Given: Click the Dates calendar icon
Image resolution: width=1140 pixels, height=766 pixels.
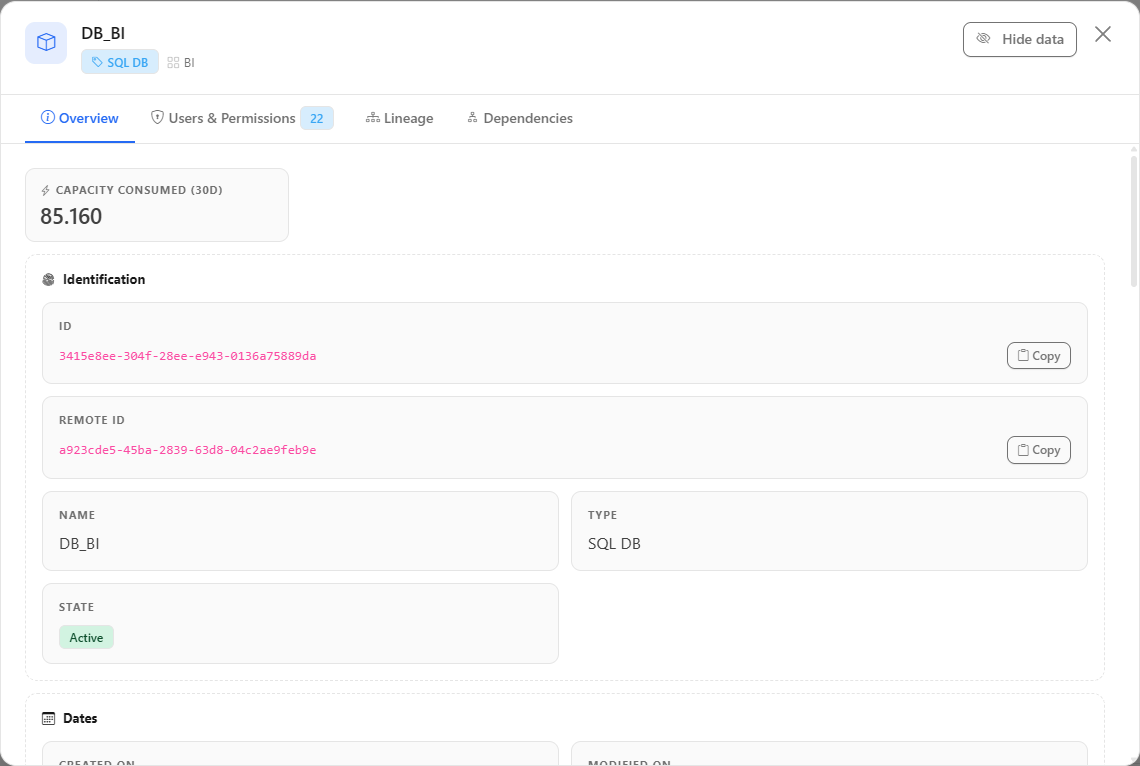Looking at the screenshot, I should pos(49,719).
